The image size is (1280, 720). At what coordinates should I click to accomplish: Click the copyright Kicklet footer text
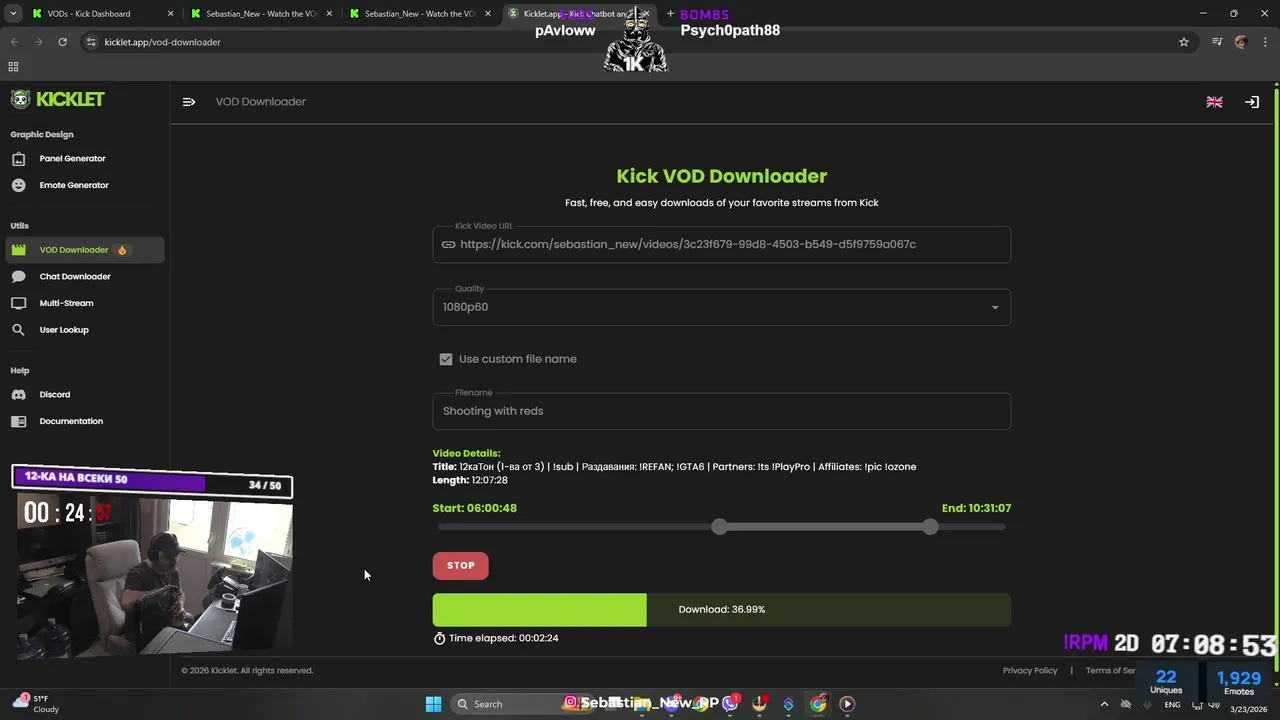pos(247,670)
